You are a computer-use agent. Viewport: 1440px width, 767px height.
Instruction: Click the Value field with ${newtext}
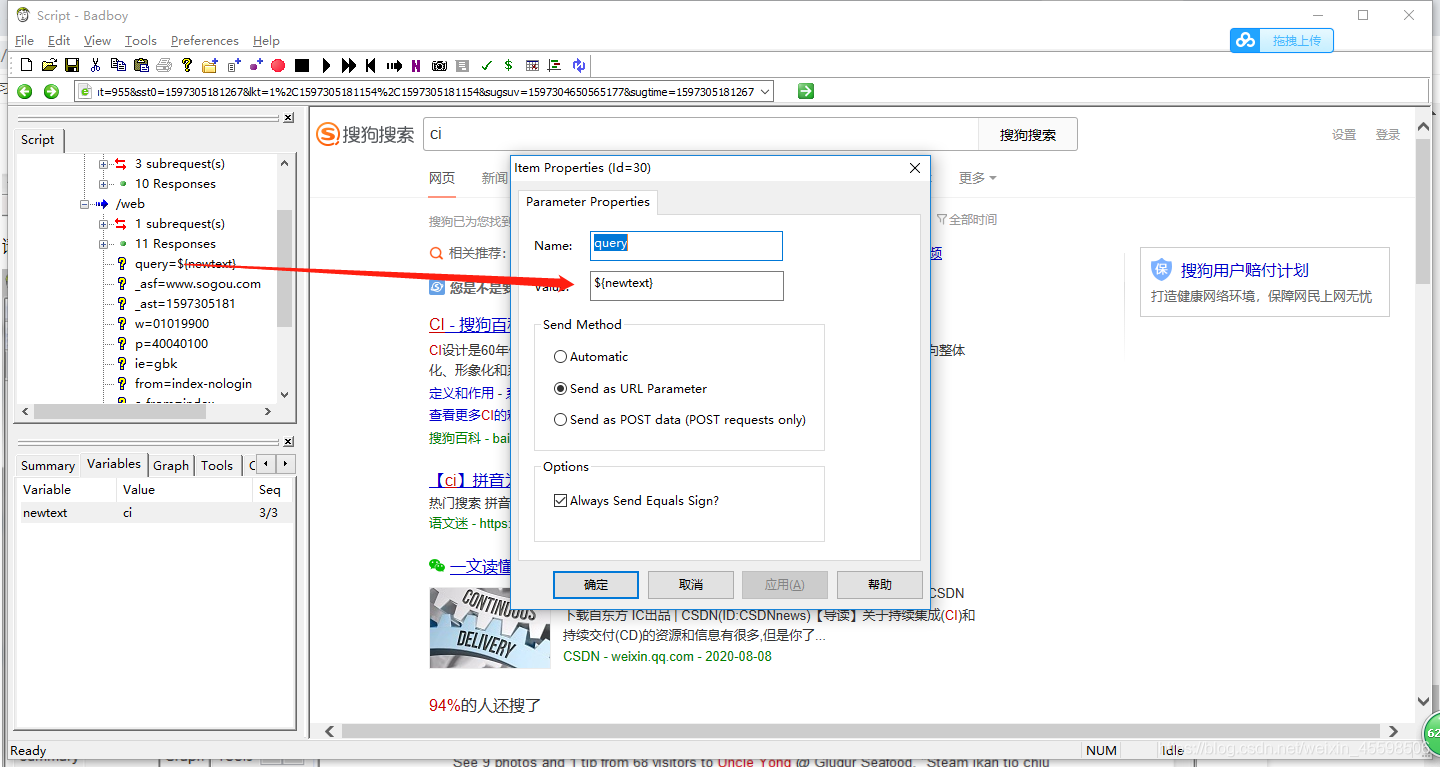coord(686,285)
